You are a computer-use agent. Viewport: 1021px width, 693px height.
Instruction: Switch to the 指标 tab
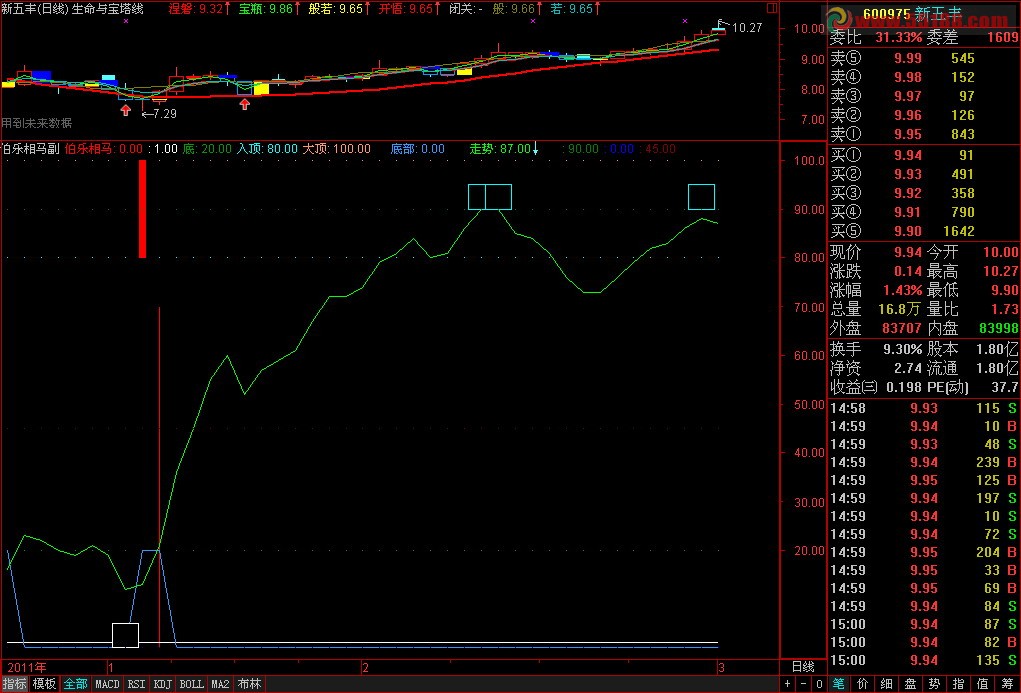pos(14,685)
